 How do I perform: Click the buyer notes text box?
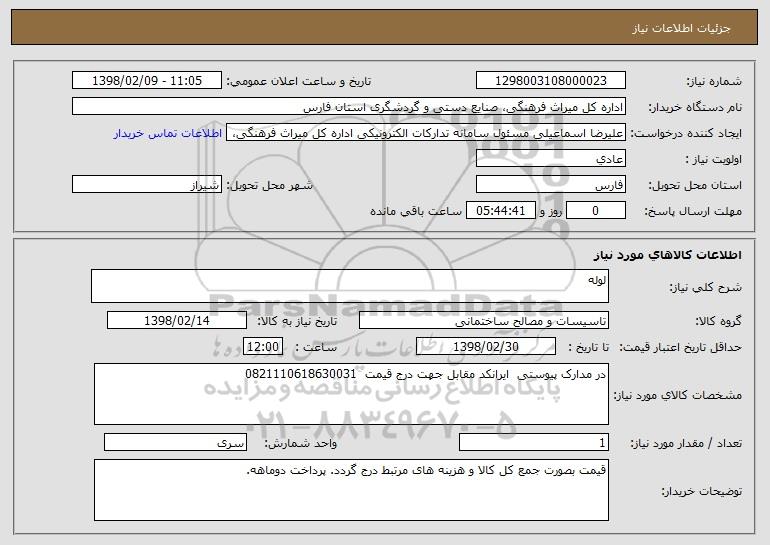351,490
